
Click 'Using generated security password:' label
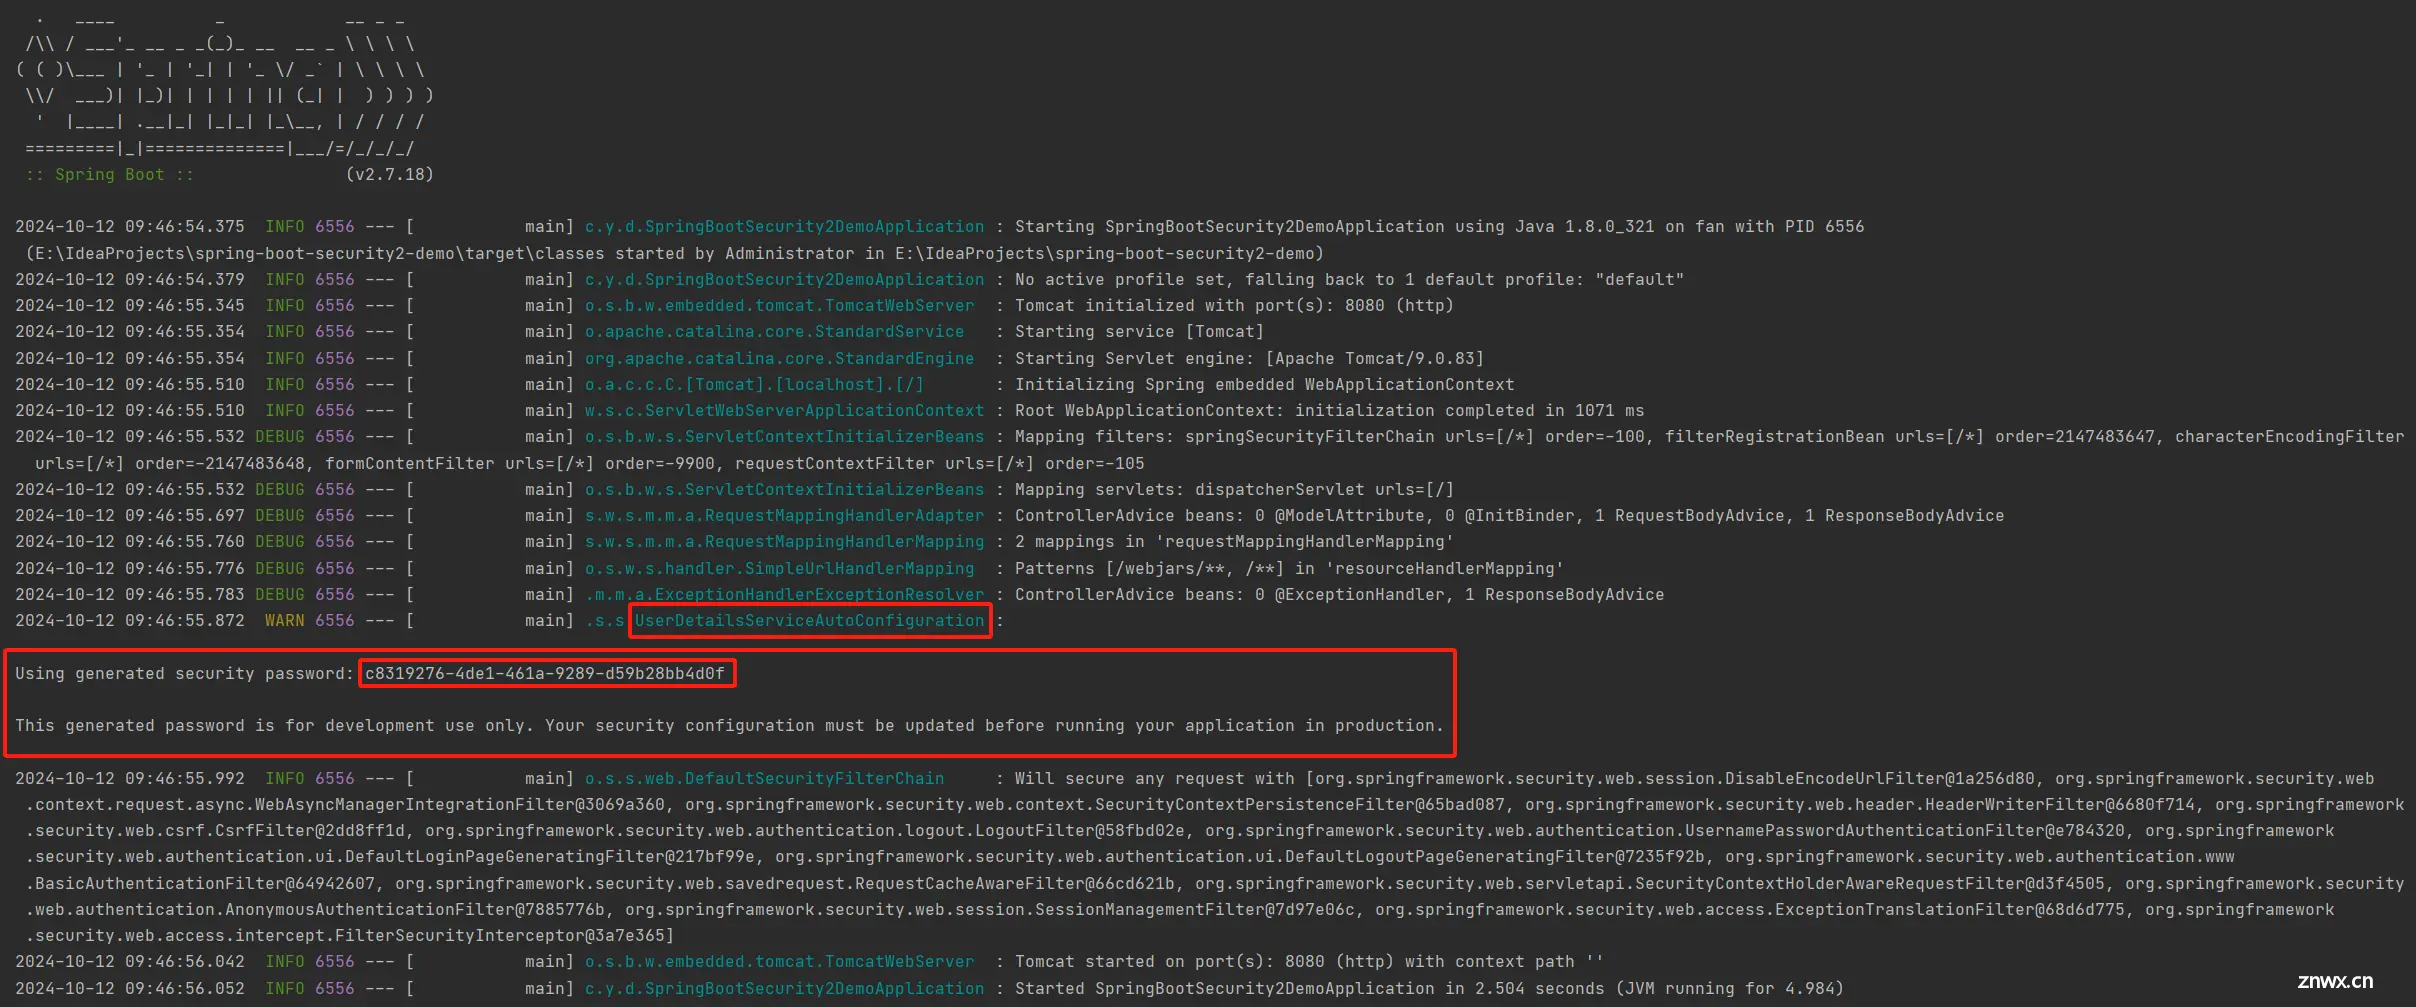pyautogui.click(x=185, y=674)
